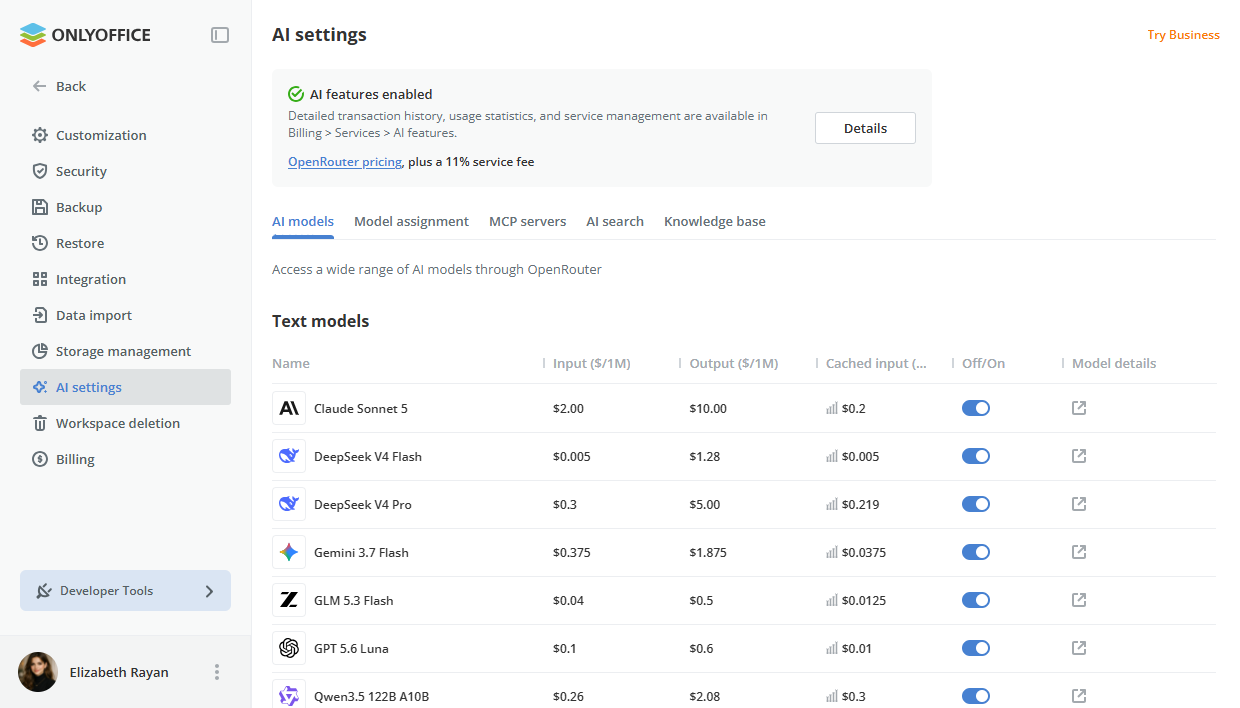Sort by Input ($/1M) column header
The image size is (1240, 708).
(592, 364)
